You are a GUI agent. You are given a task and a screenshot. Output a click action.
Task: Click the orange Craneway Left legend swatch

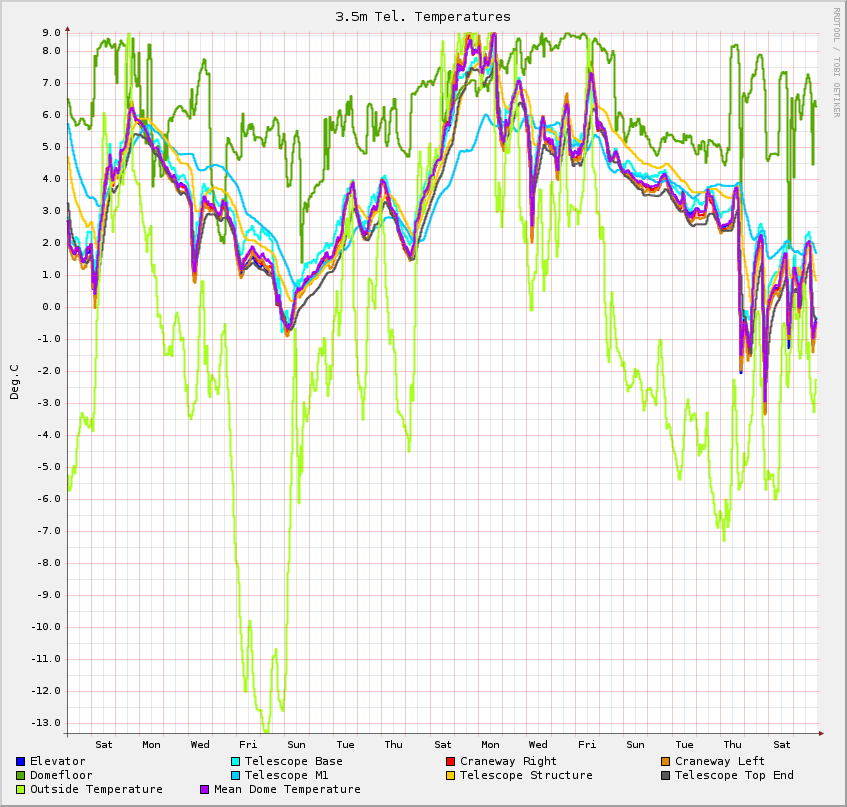665,761
